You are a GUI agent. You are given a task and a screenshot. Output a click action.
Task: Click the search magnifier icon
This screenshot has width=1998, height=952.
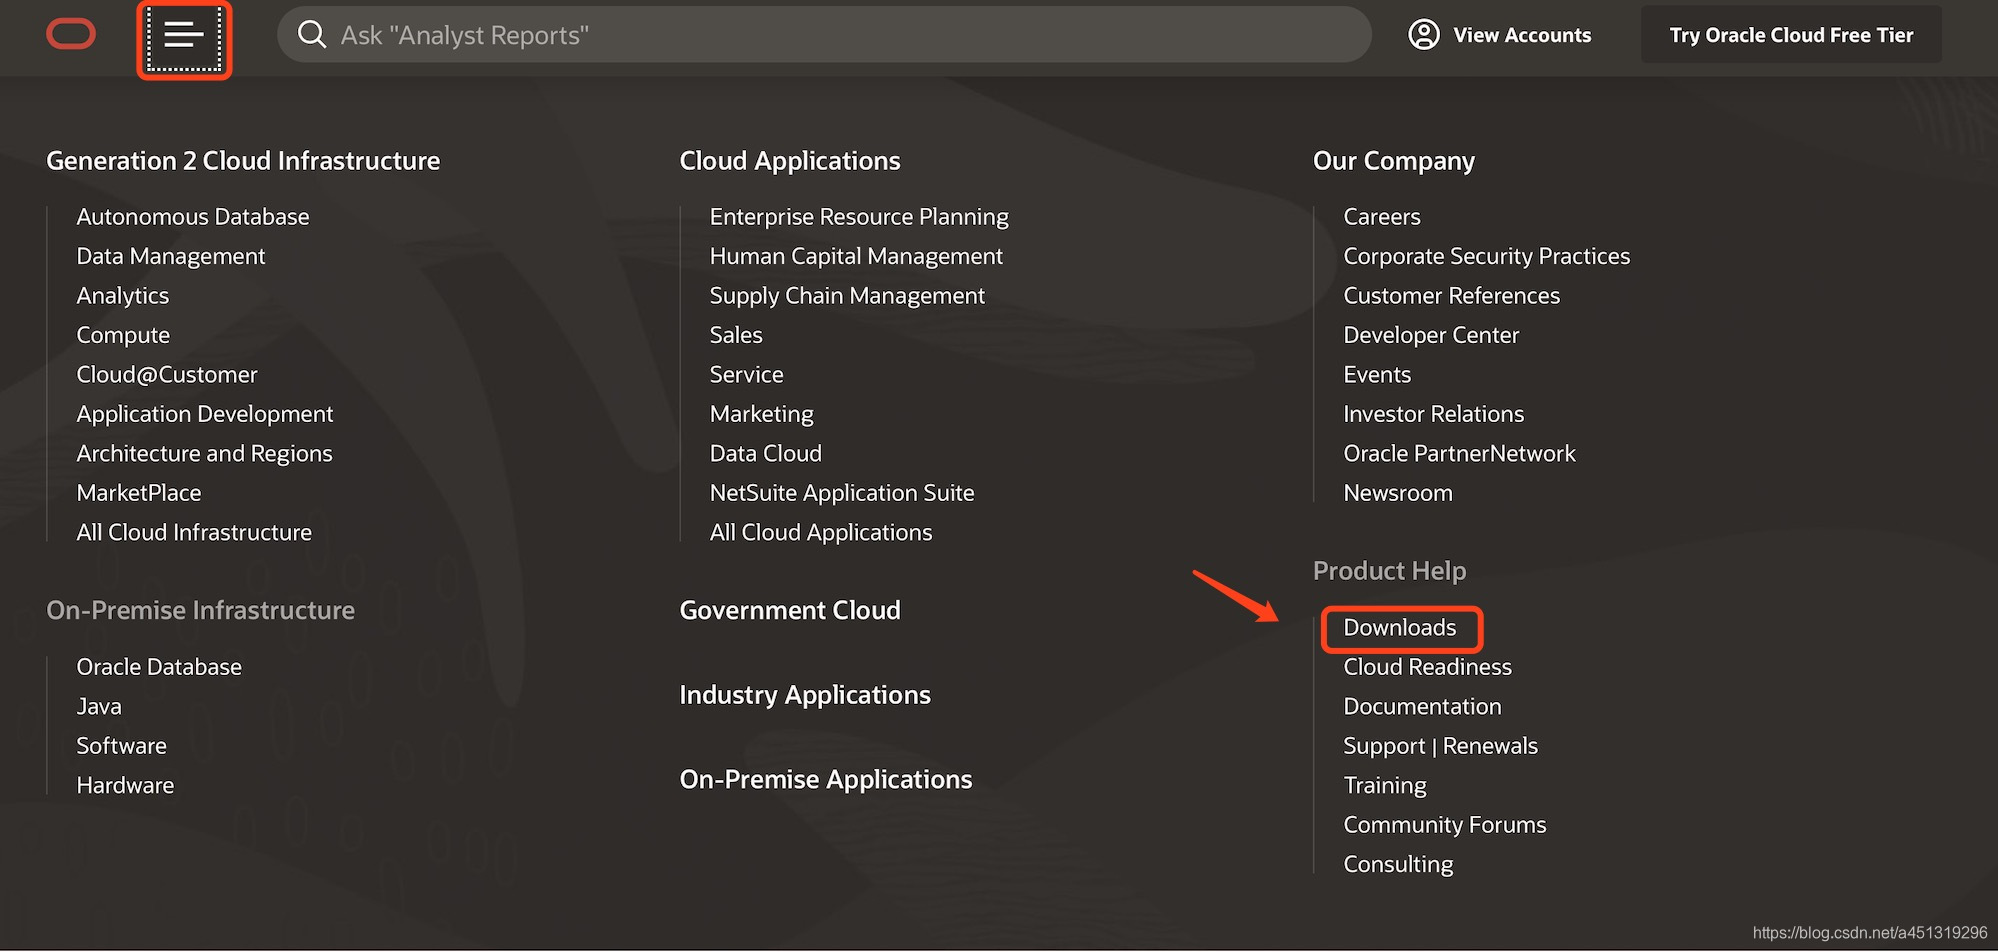312,35
